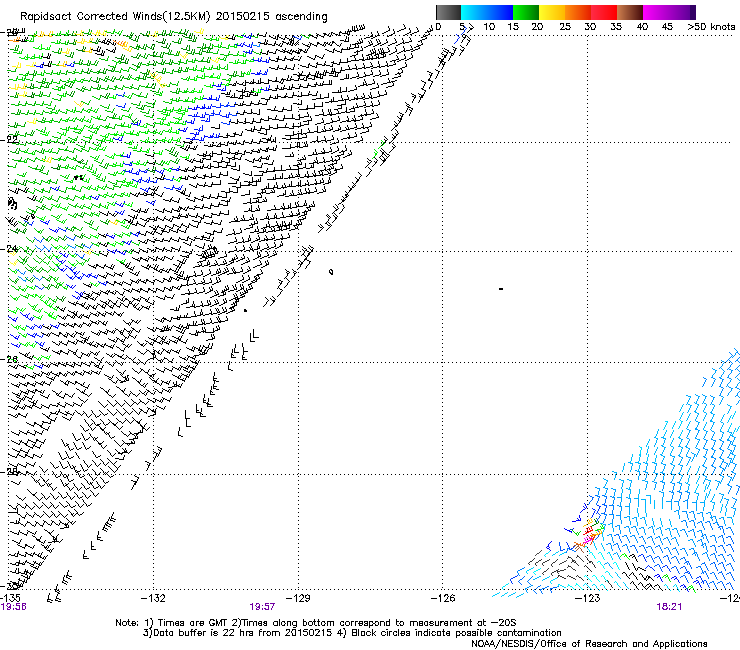Image resolution: width=740 pixels, height=650 pixels.
Task: Click the purple time label '19:57'
Action: [262, 607]
